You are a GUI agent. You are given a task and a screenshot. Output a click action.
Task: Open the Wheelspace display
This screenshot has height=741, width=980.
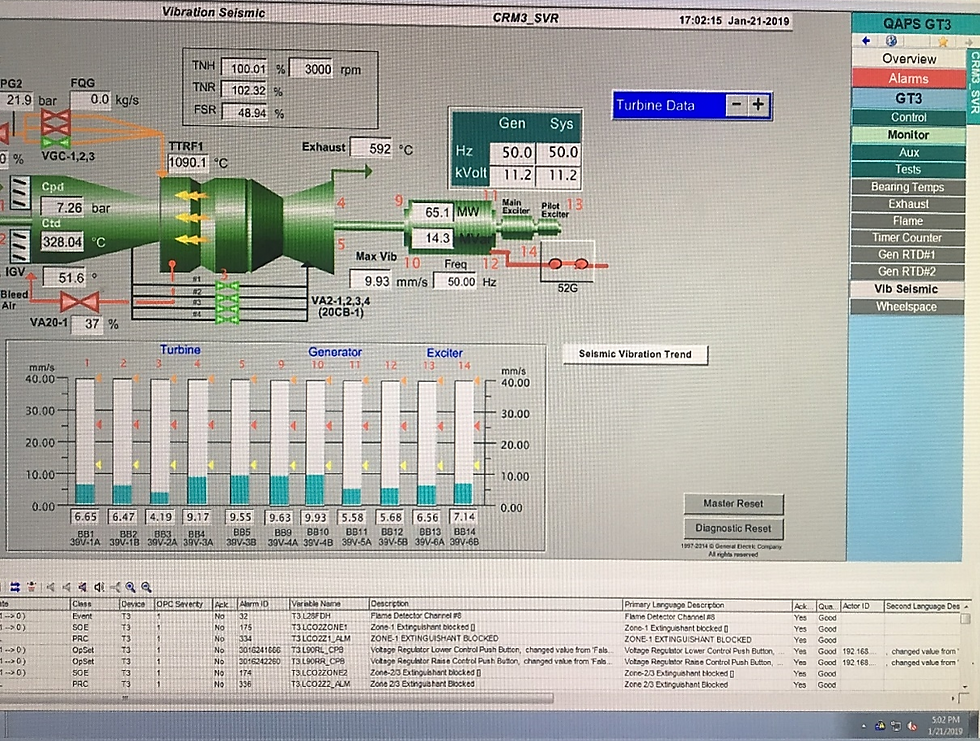click(906, 306)
